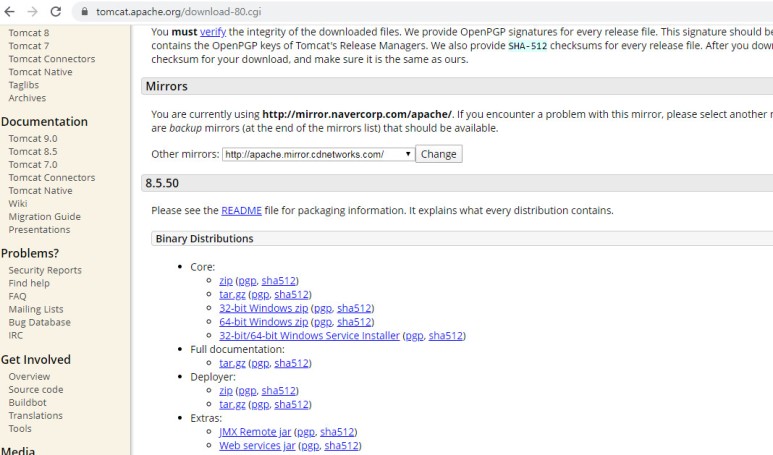Open Source code in the sidebar

click(35, 389)
